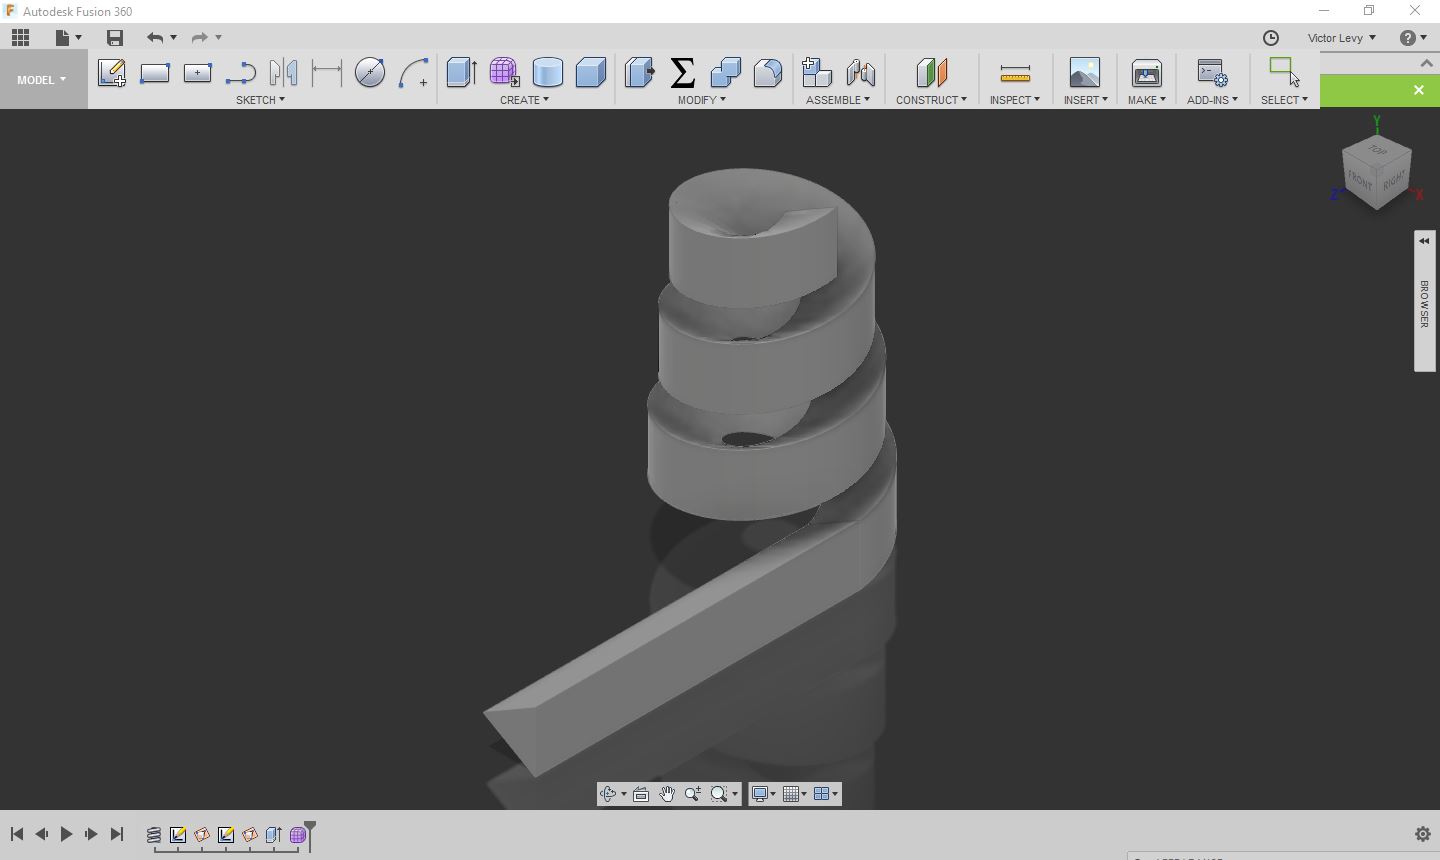The image size is (1440, 860).
Task: Expand the INSPECT menu
Action: pos(1015,100)
